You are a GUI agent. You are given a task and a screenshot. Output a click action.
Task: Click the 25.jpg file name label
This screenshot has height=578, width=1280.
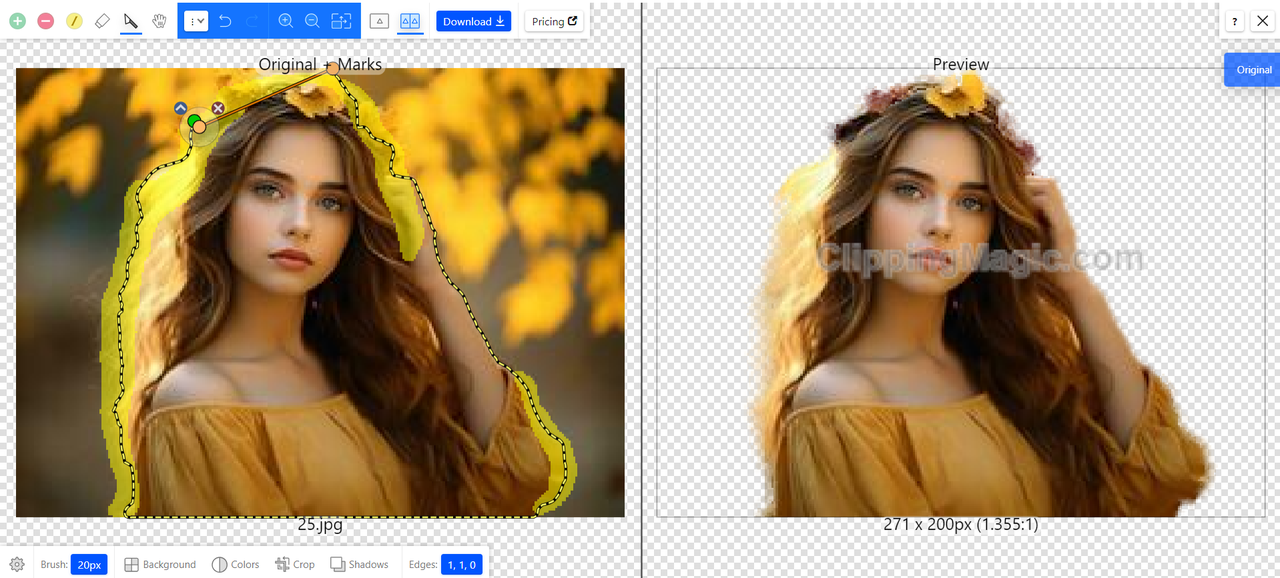pyautogui.click(x=320, y=524)
